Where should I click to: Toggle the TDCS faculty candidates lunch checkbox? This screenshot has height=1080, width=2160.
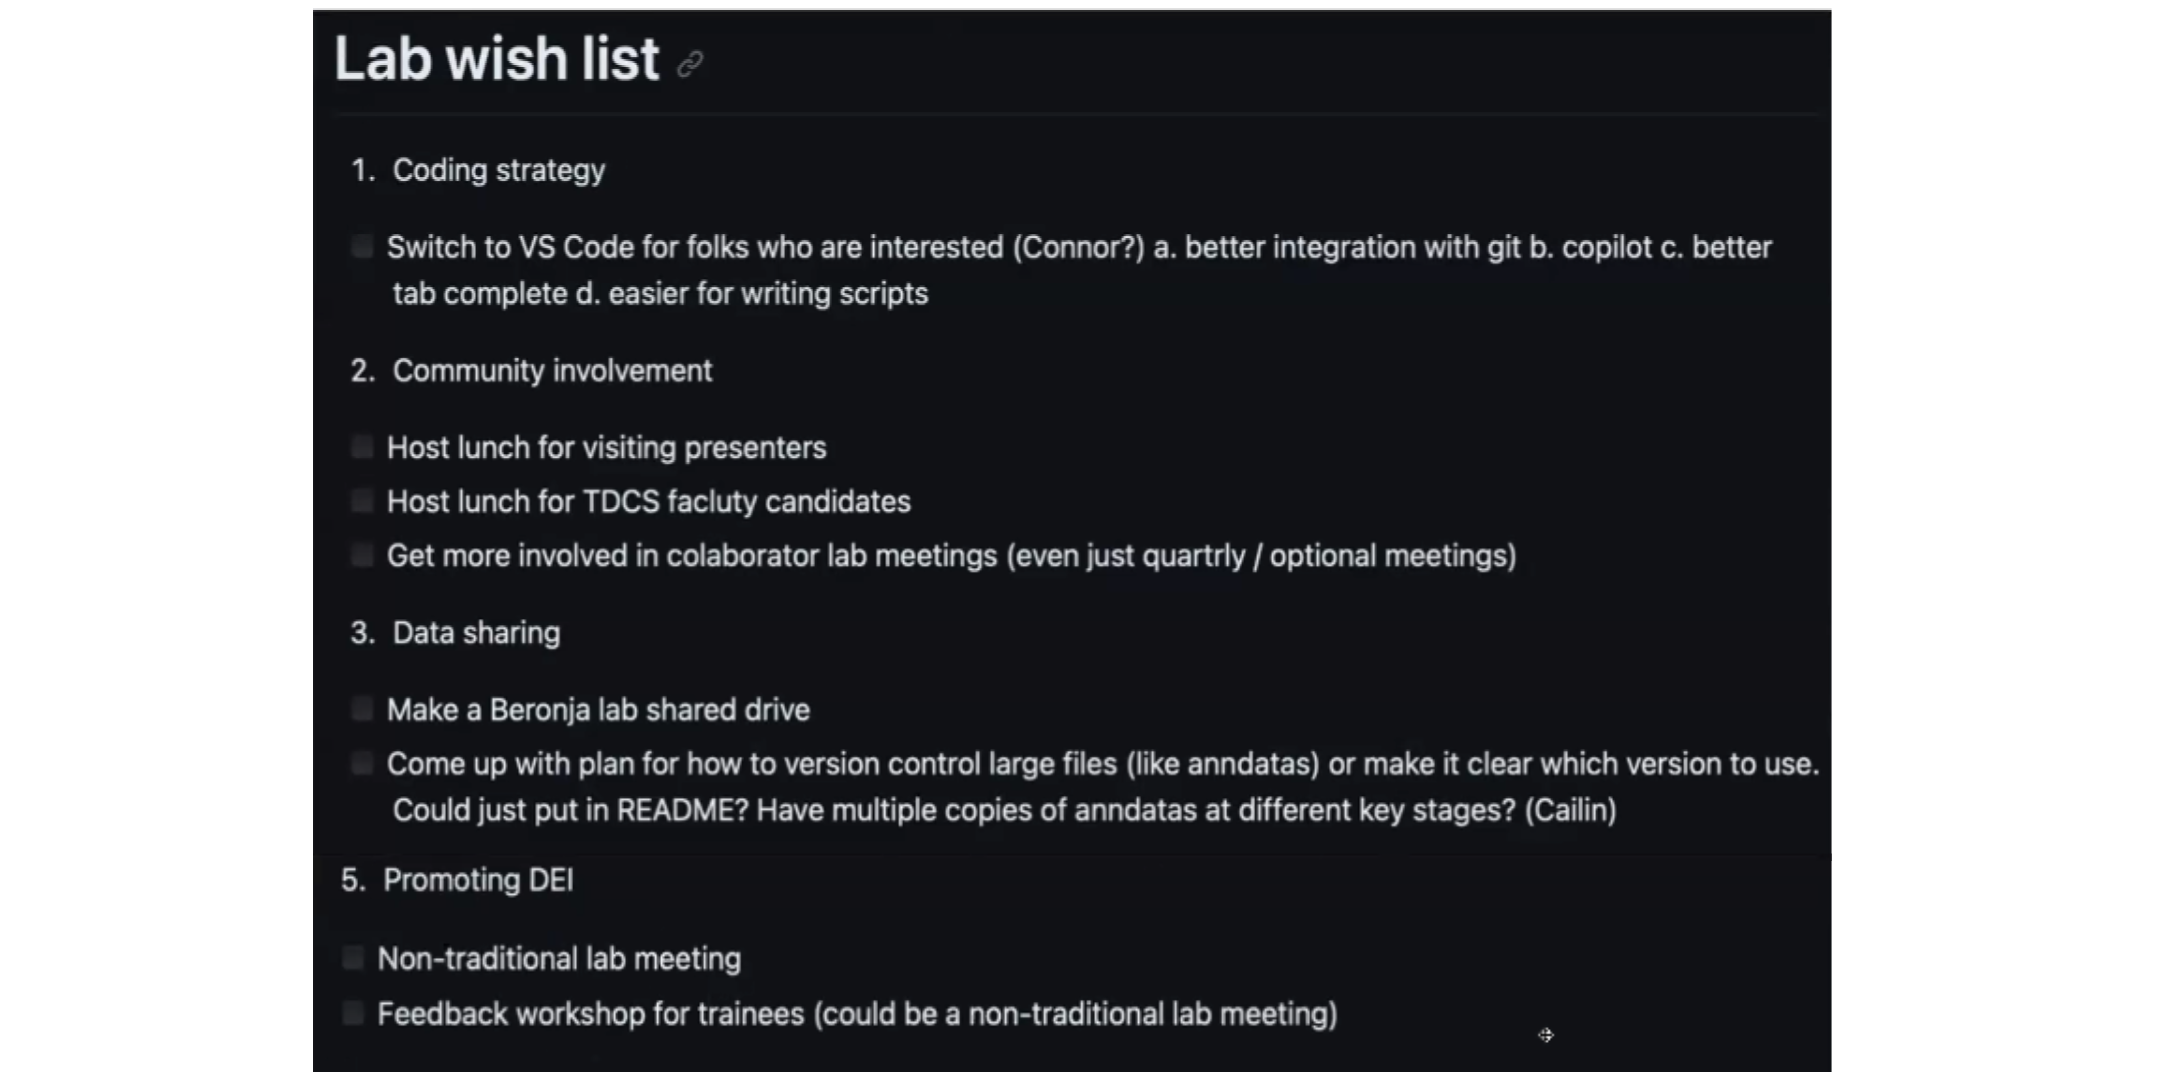click(x=362, y=501)
